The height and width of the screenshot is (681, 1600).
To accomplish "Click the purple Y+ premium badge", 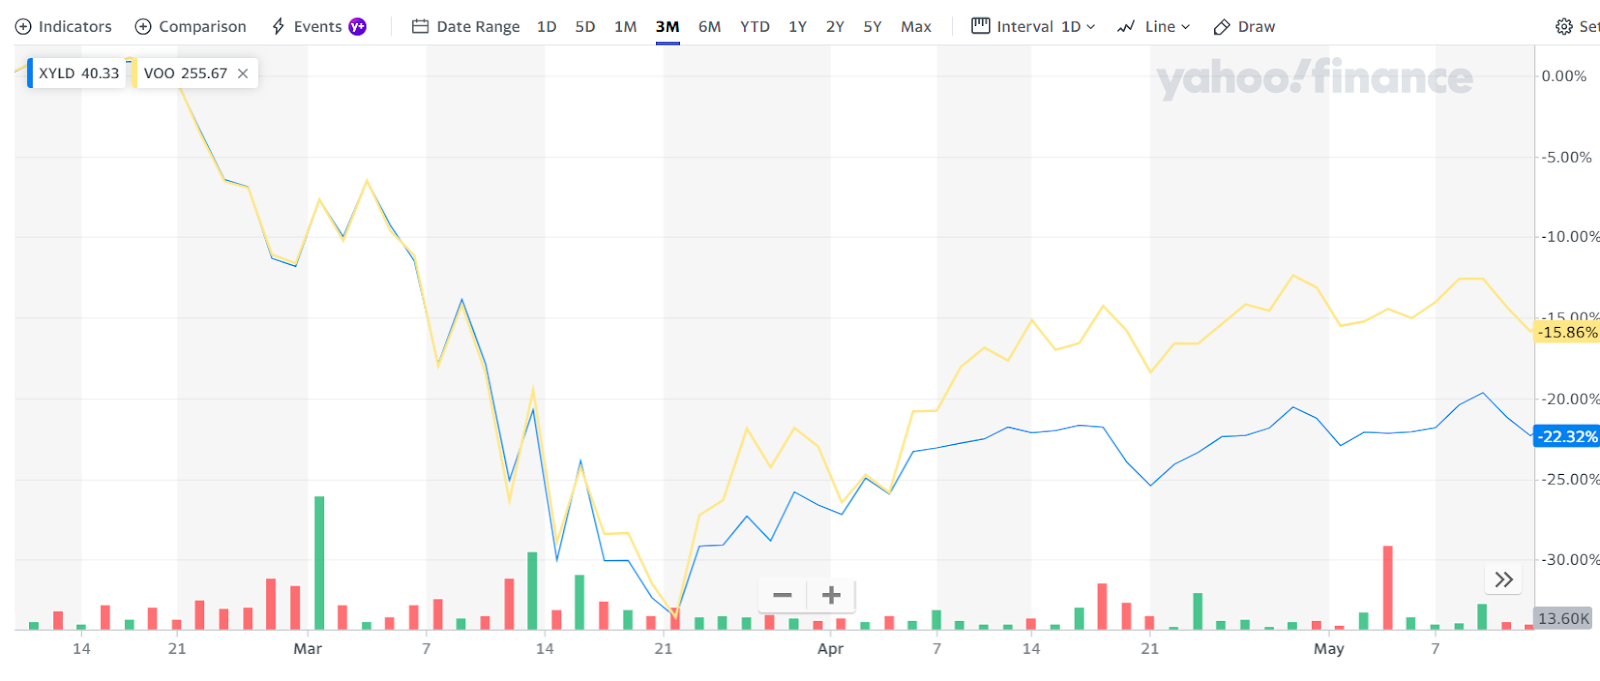I will click(x=357, y=27).
